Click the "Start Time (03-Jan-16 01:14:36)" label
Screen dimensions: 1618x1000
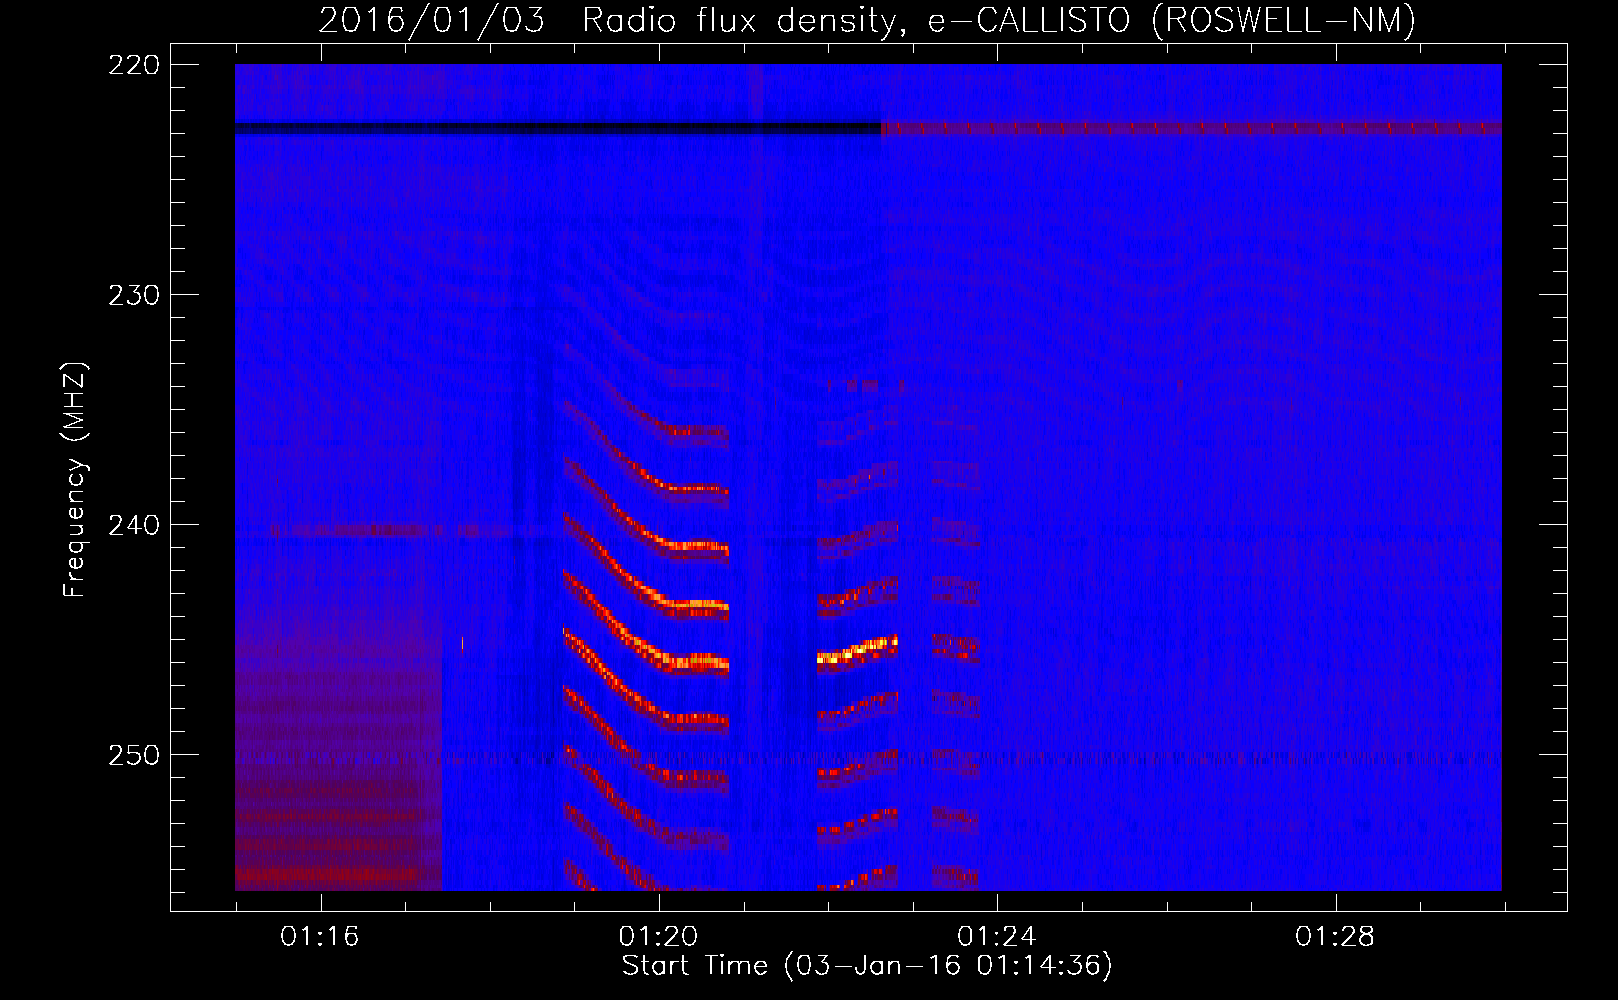[x=867, y=965]
